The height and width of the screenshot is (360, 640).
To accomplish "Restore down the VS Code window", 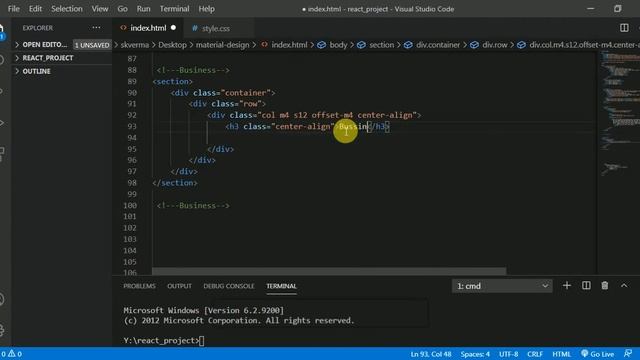I will coord(618,9).
